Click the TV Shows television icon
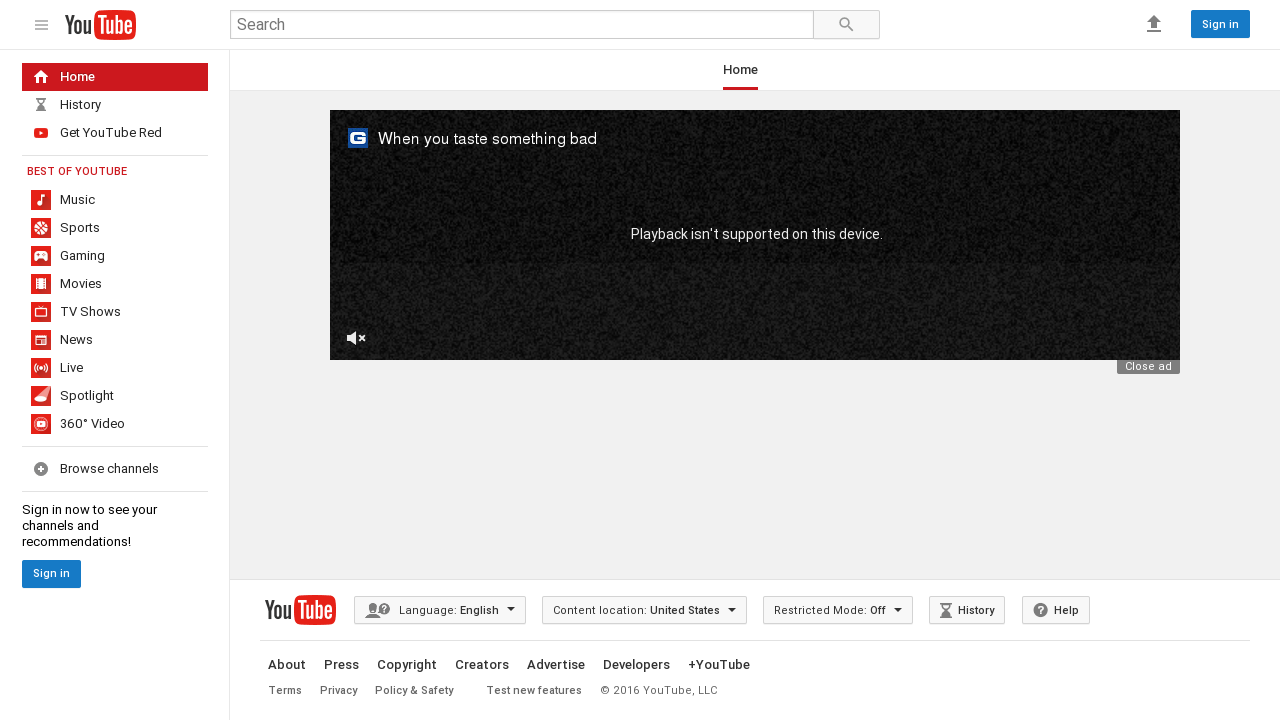This screenshot has width=1280, height=720. tap(41, 312)
